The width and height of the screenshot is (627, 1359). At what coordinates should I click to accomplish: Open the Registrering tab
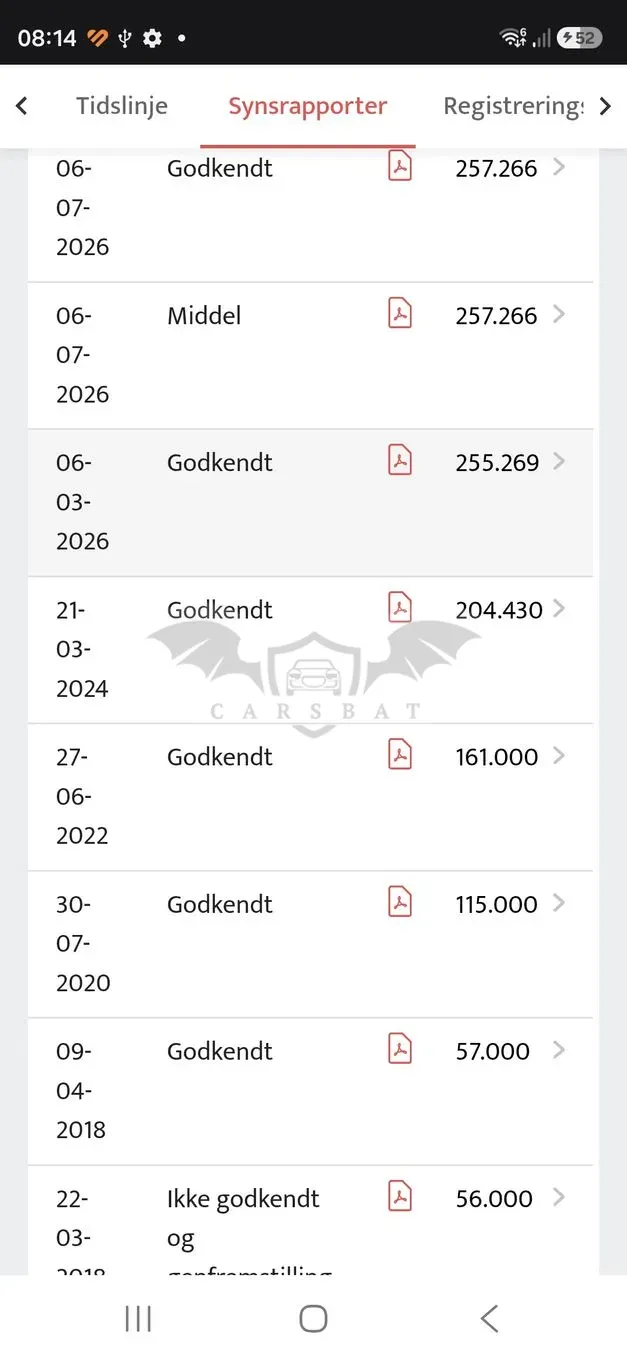coord(513,106)
